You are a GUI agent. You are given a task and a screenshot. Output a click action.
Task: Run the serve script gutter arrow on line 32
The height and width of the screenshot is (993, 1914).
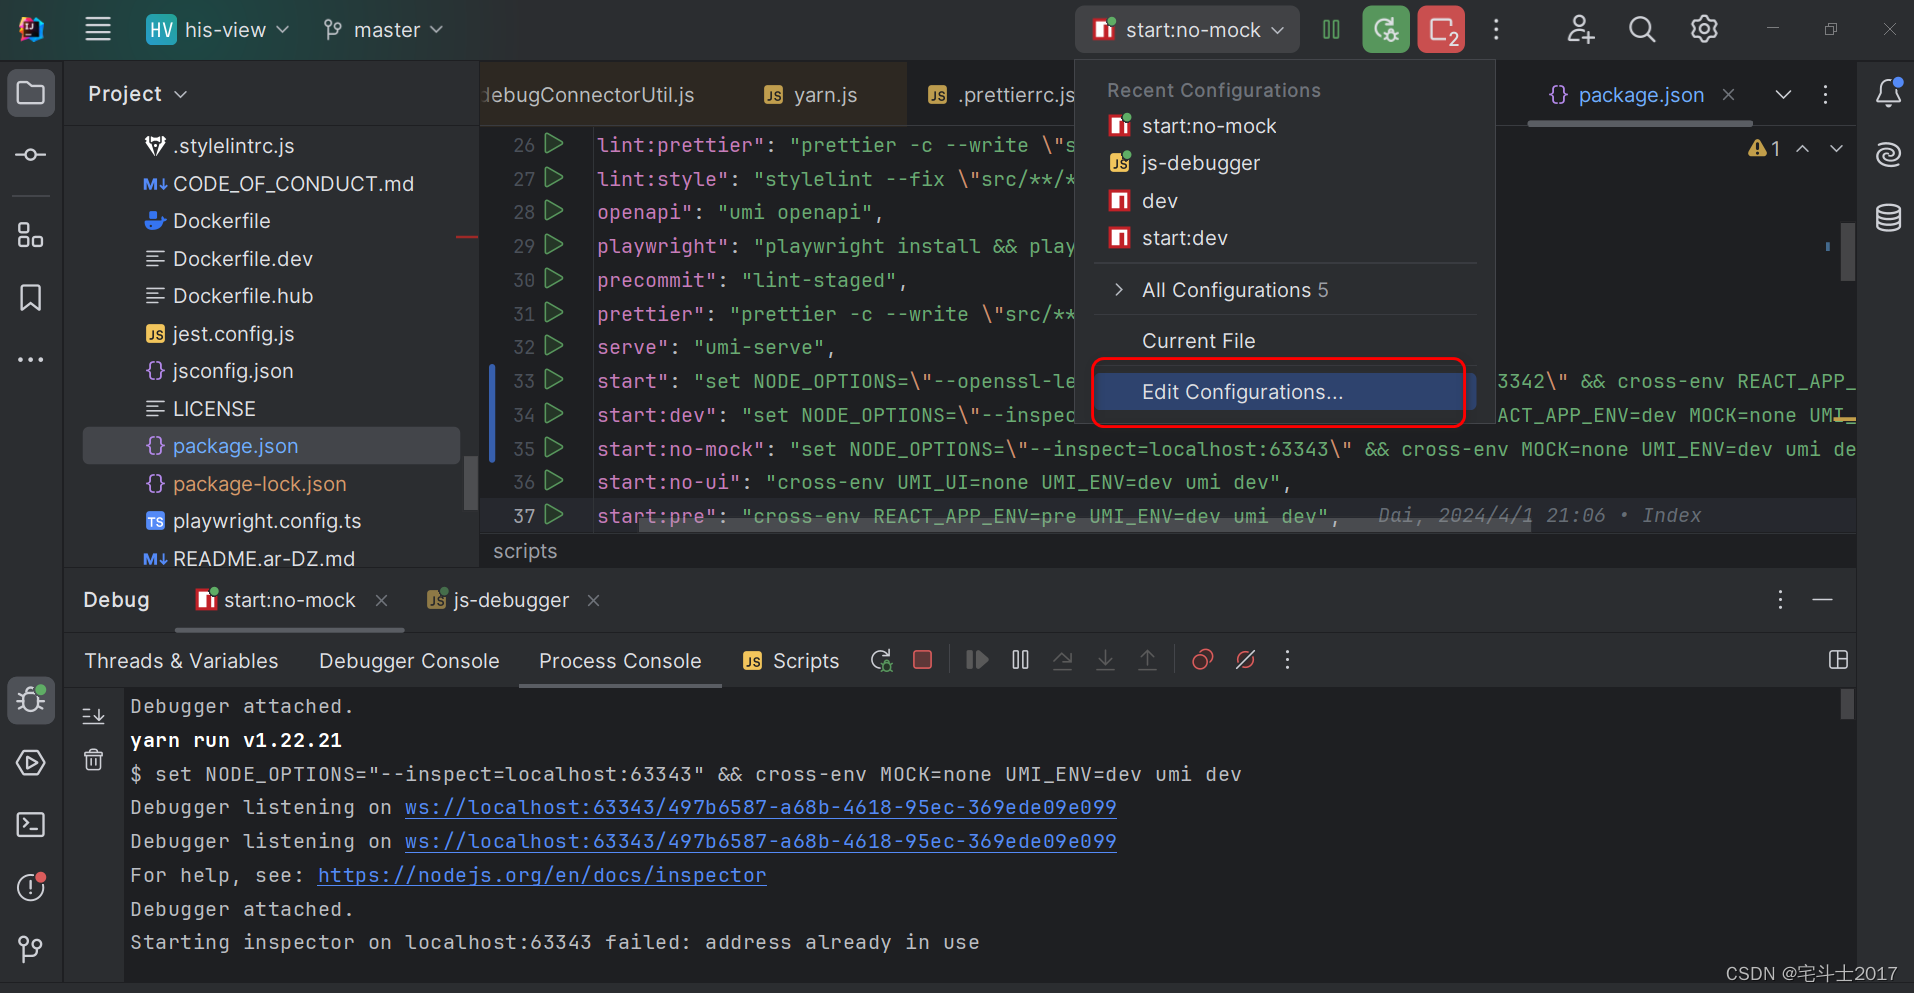[554, 346]
